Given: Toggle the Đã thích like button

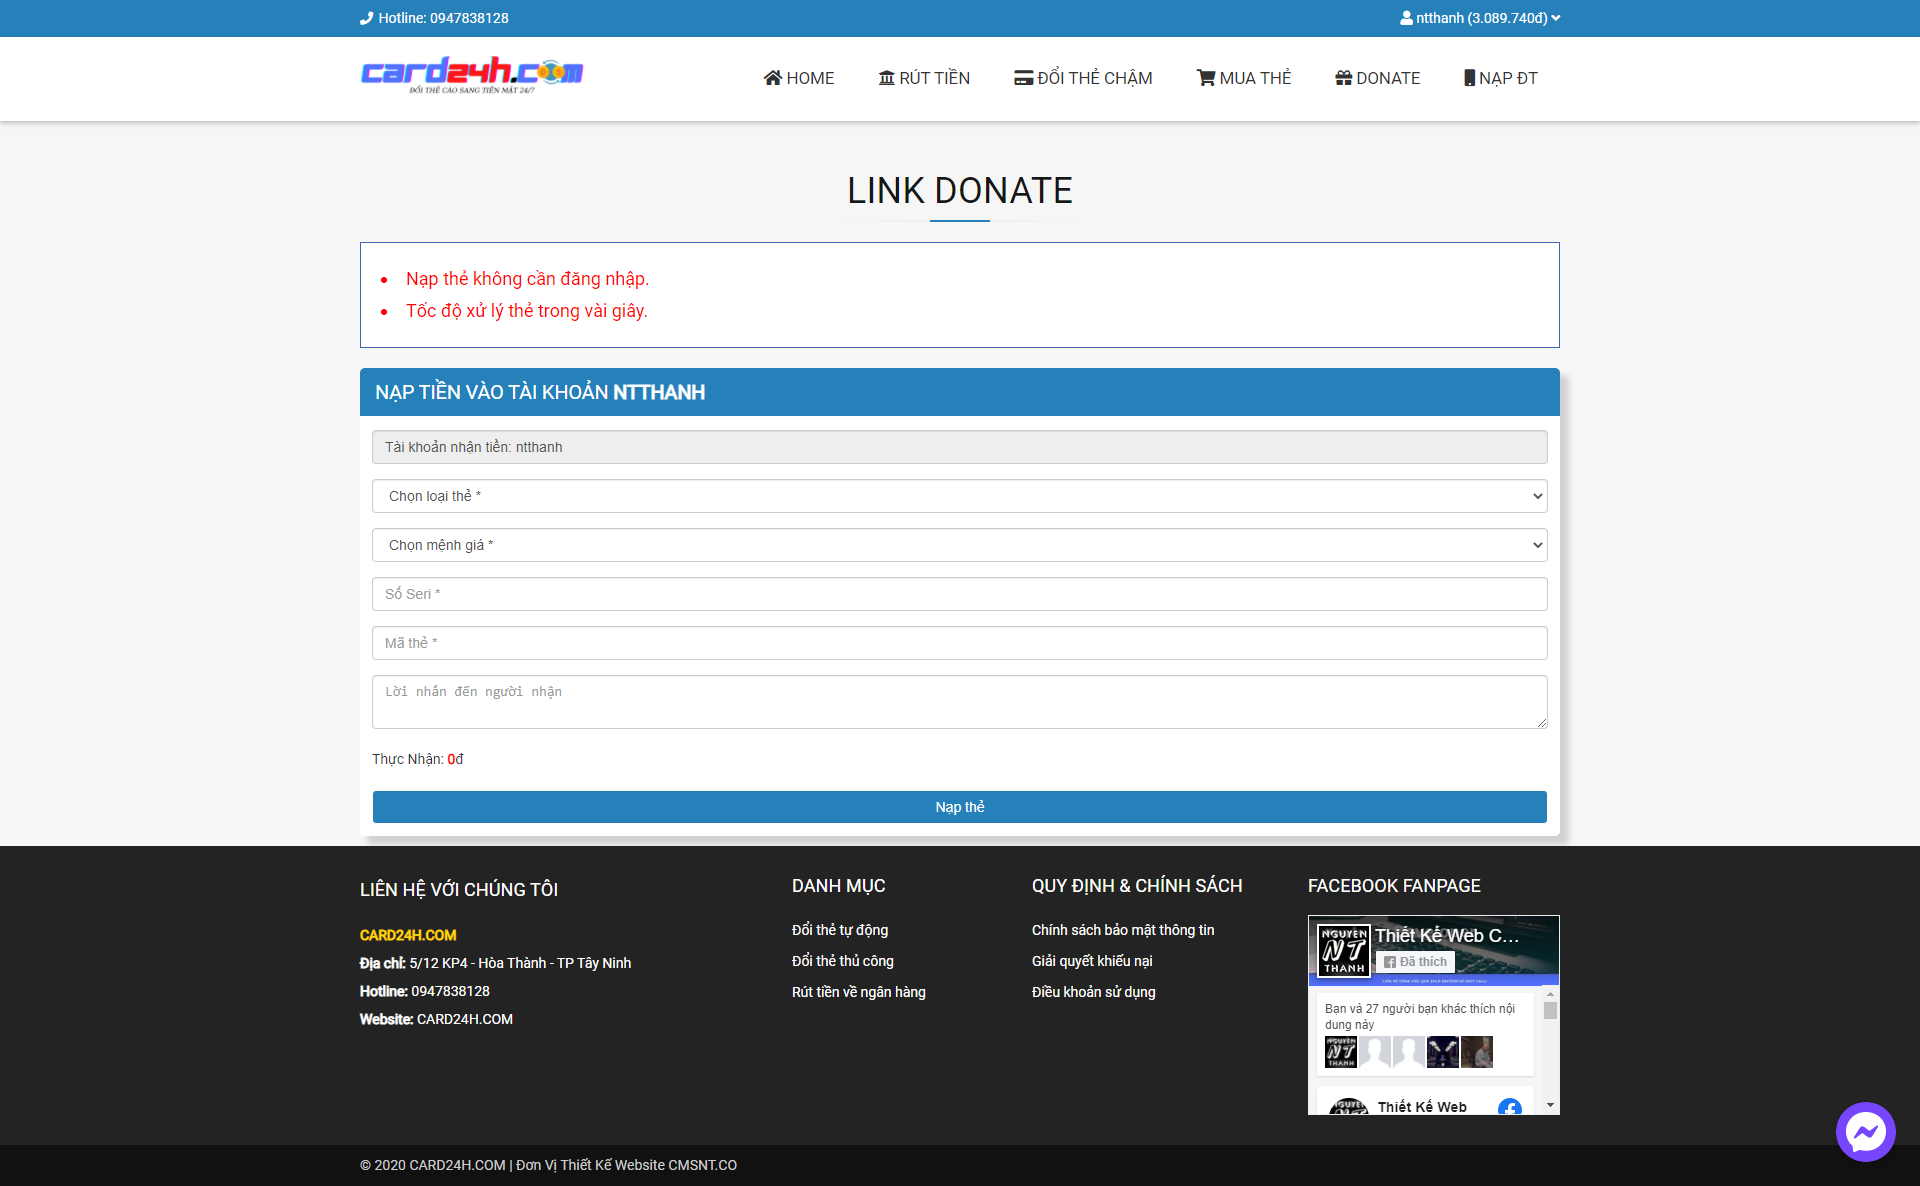Looking at the screenshot, I should pyautogui.click(x=1415, y=962).
